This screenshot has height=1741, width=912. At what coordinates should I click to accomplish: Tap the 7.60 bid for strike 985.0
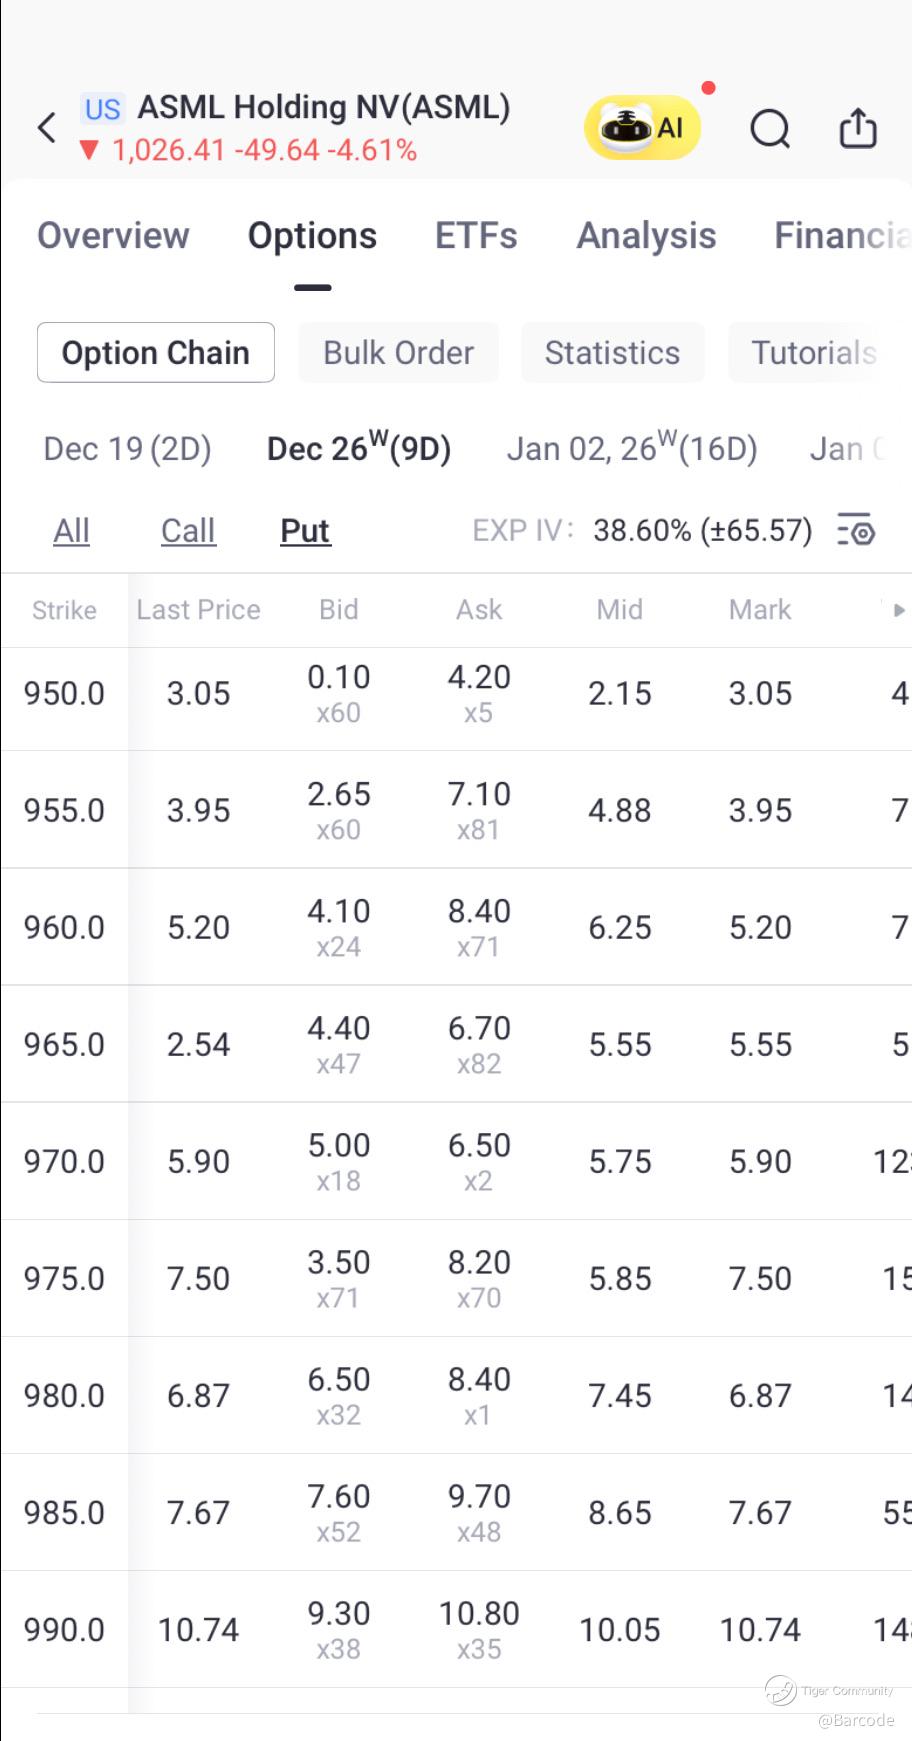pyautogui.click(x=339, y=1497)
